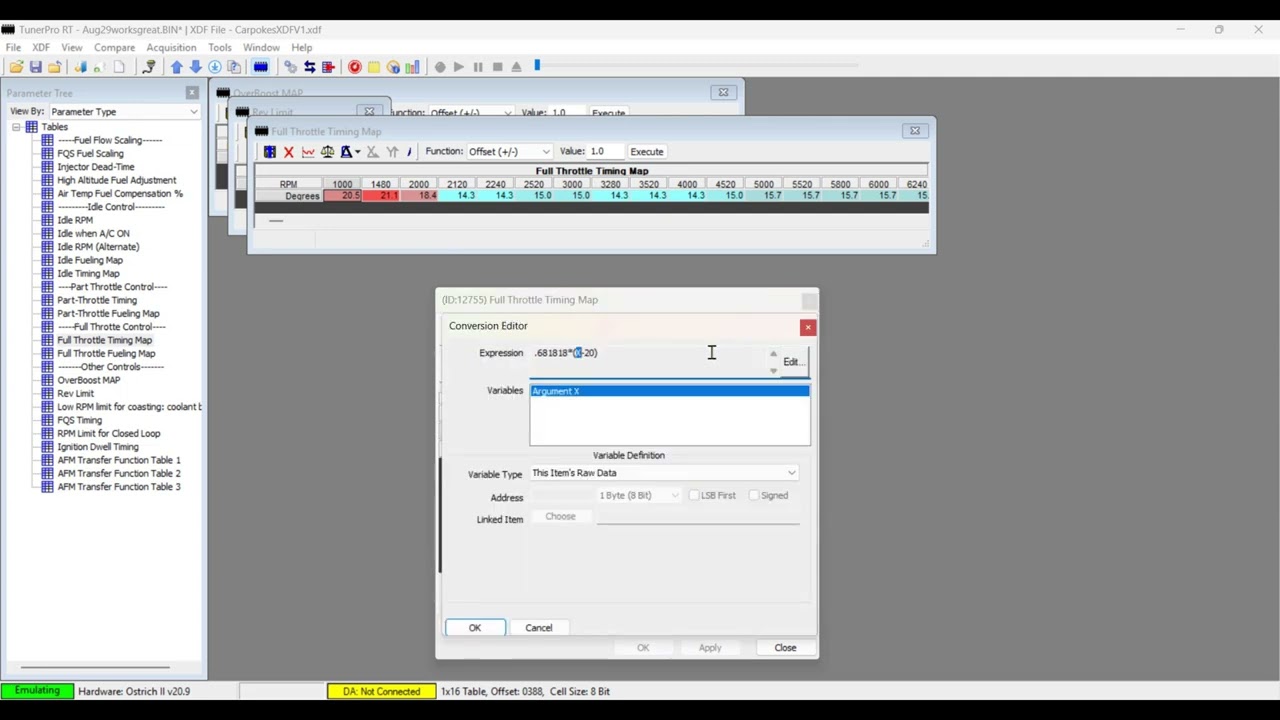Open the Help menu
1280x720 pixels.
click(302, 47)
